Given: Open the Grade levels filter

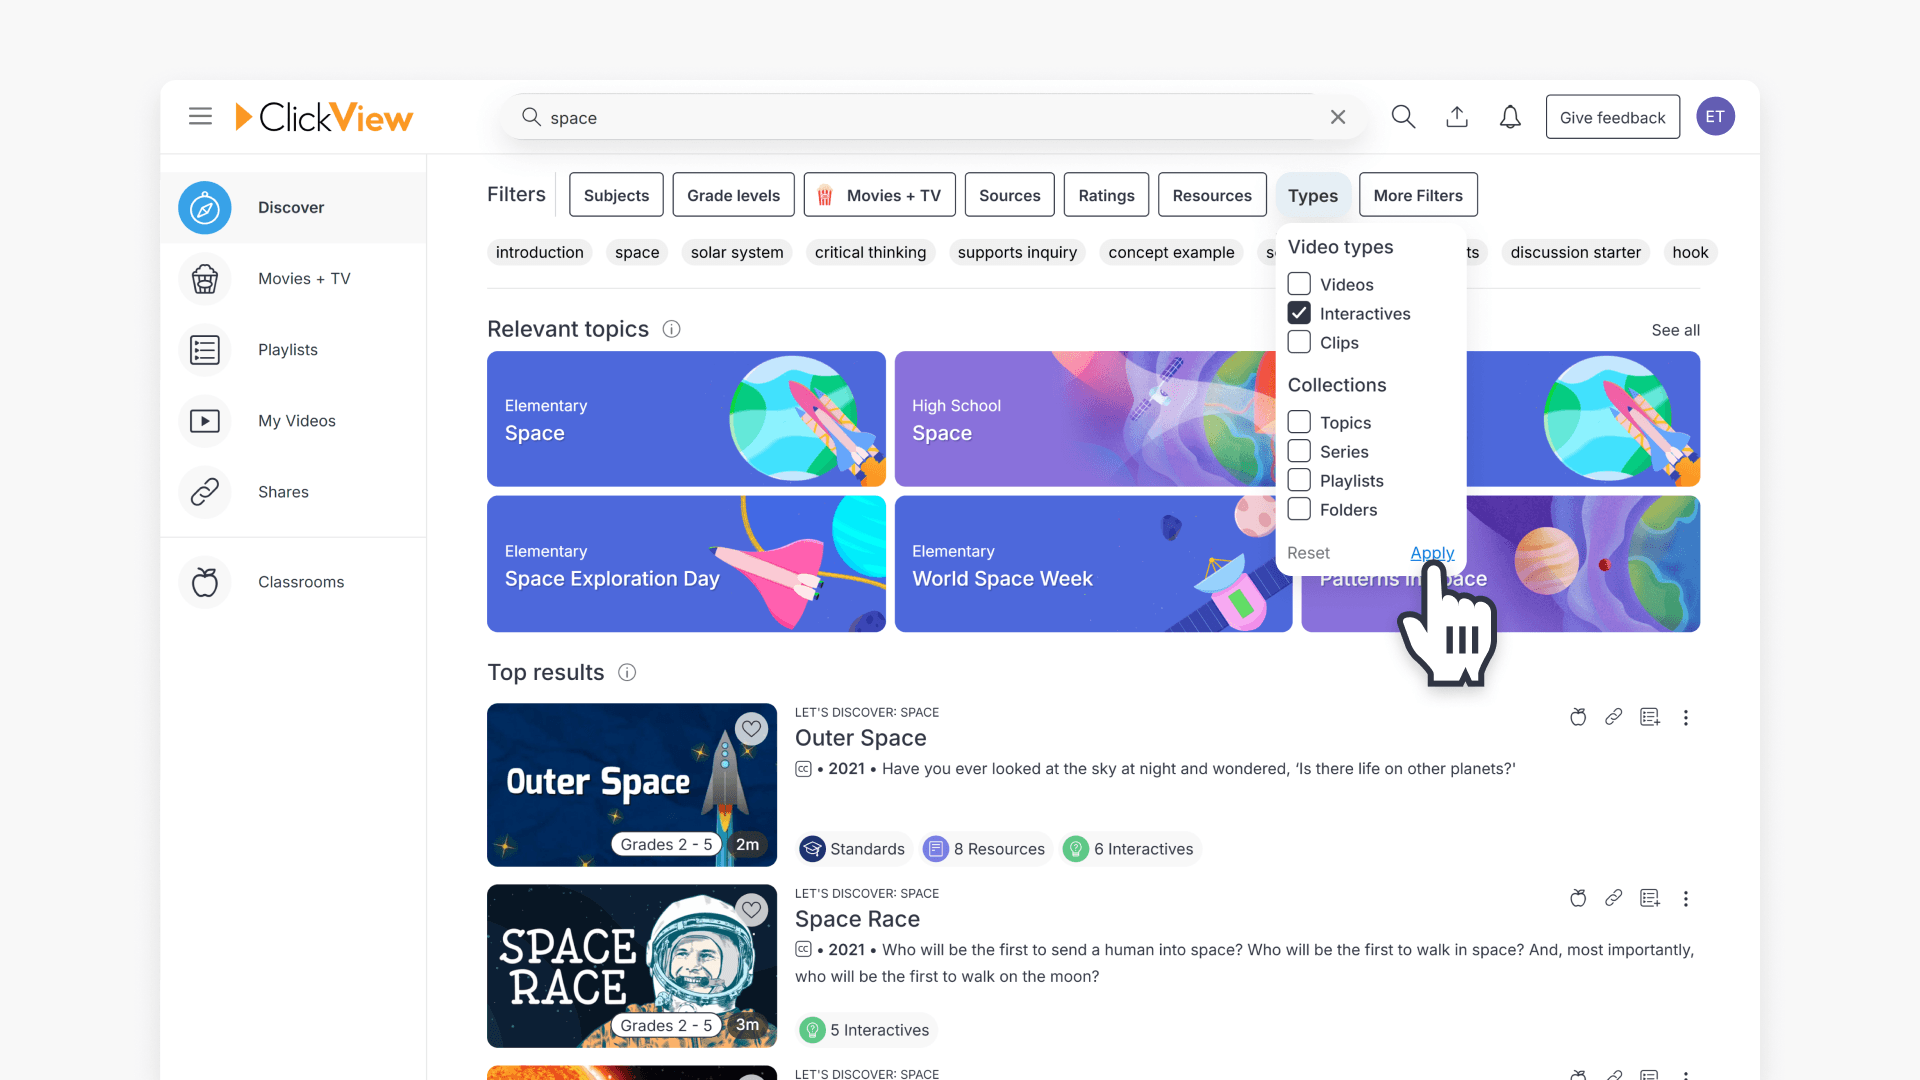Looking at the screenshot, I should coord(733,194).
